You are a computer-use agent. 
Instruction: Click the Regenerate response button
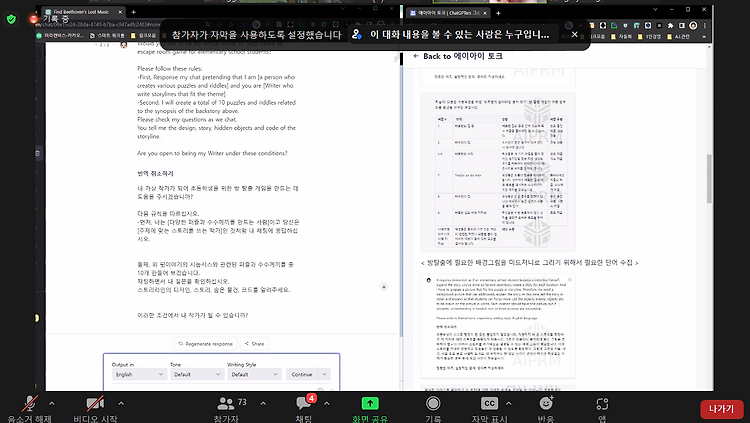click(205, 344)
